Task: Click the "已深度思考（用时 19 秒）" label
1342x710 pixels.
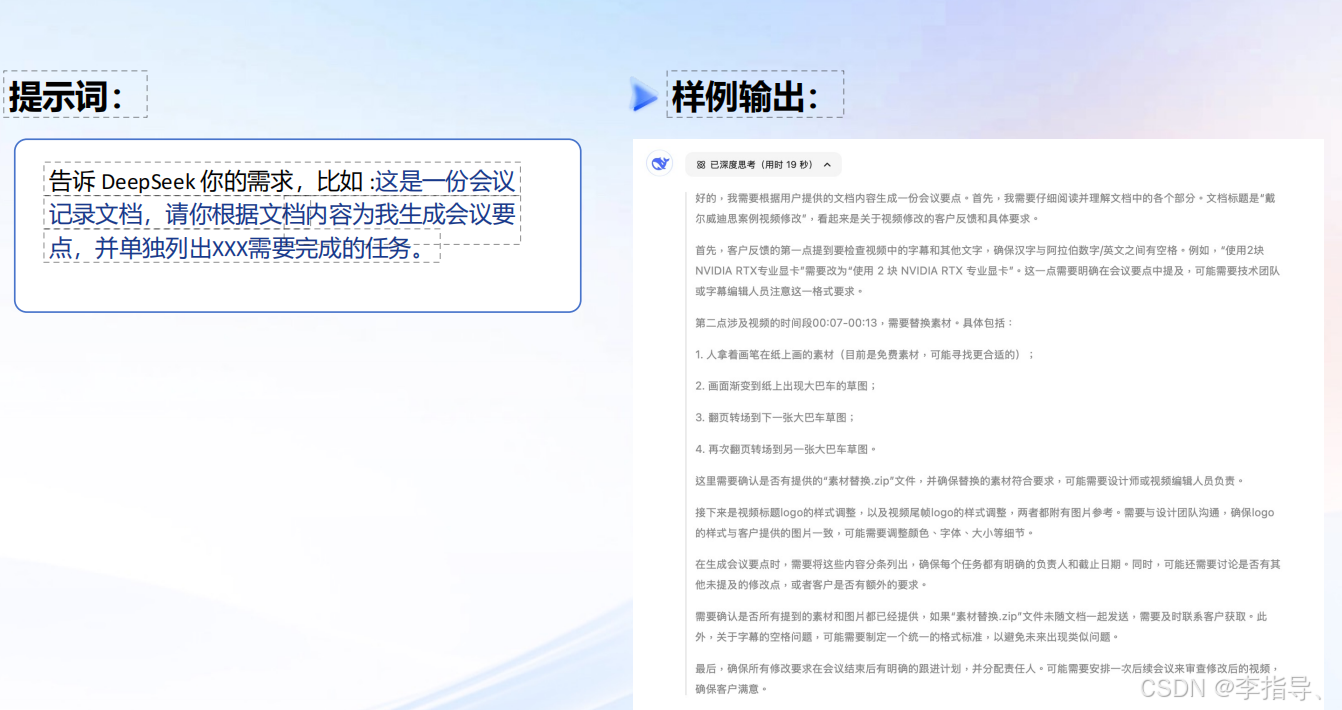Action: 761,164
